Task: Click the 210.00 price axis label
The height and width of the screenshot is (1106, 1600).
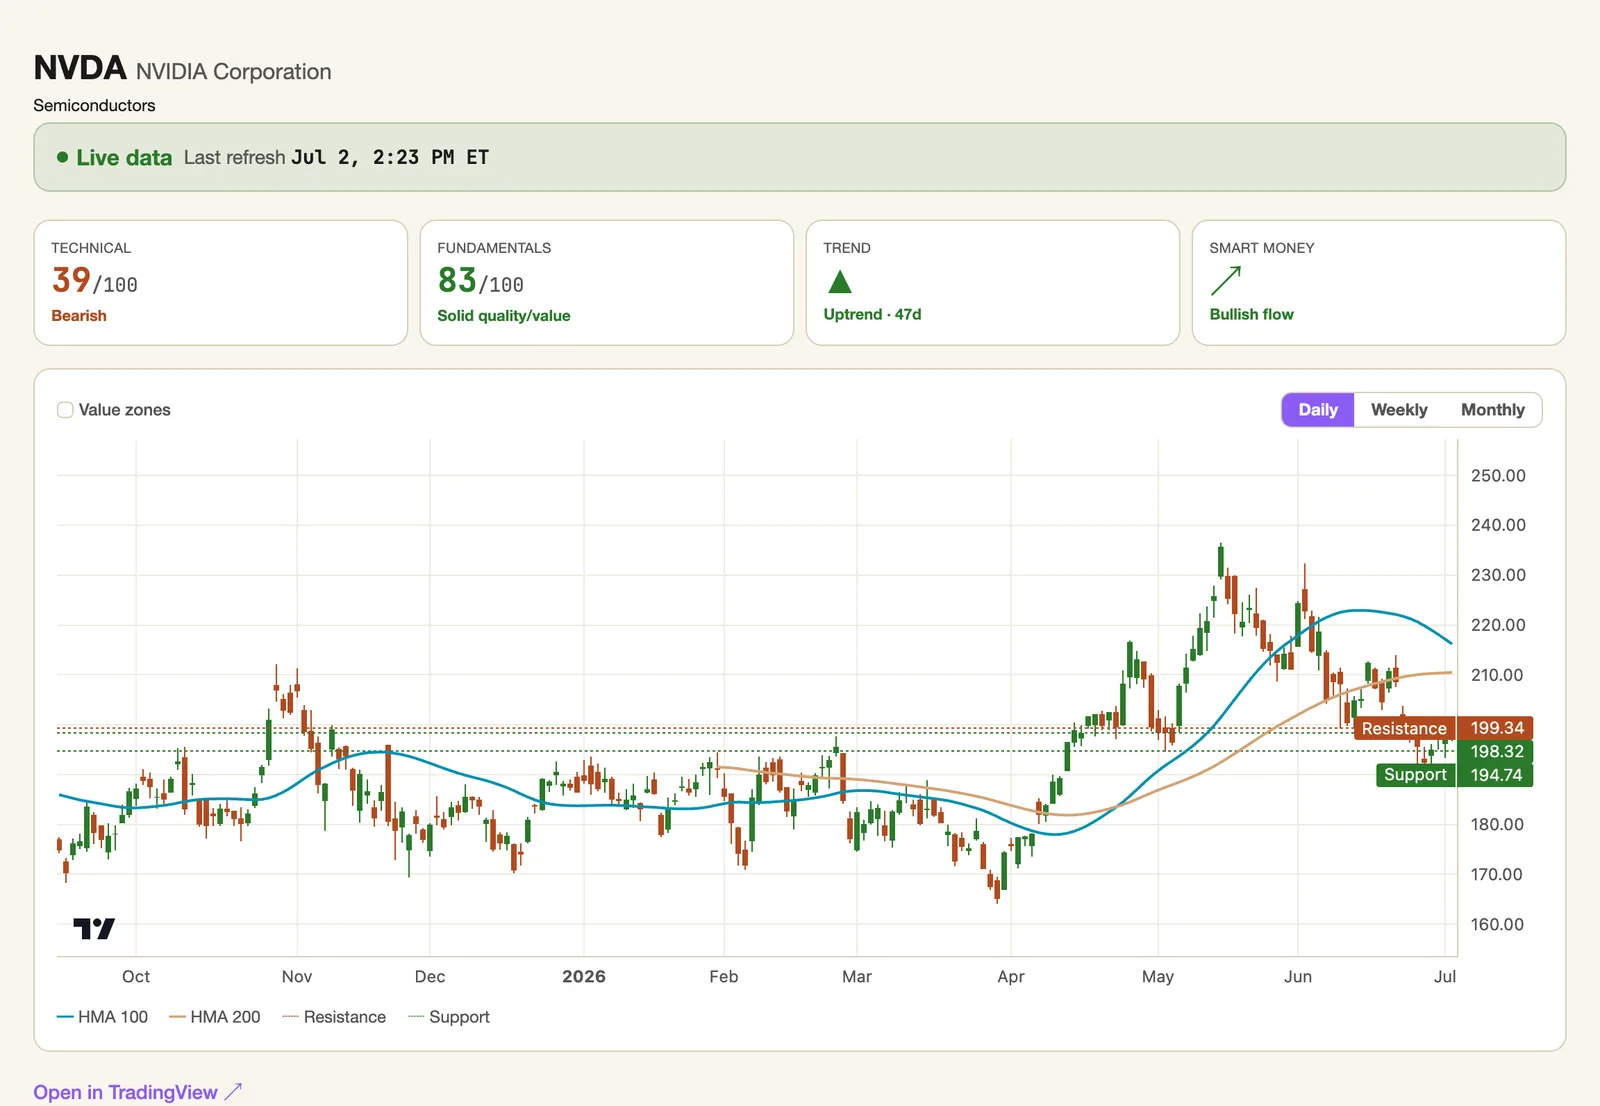Action: (1497, 675)
